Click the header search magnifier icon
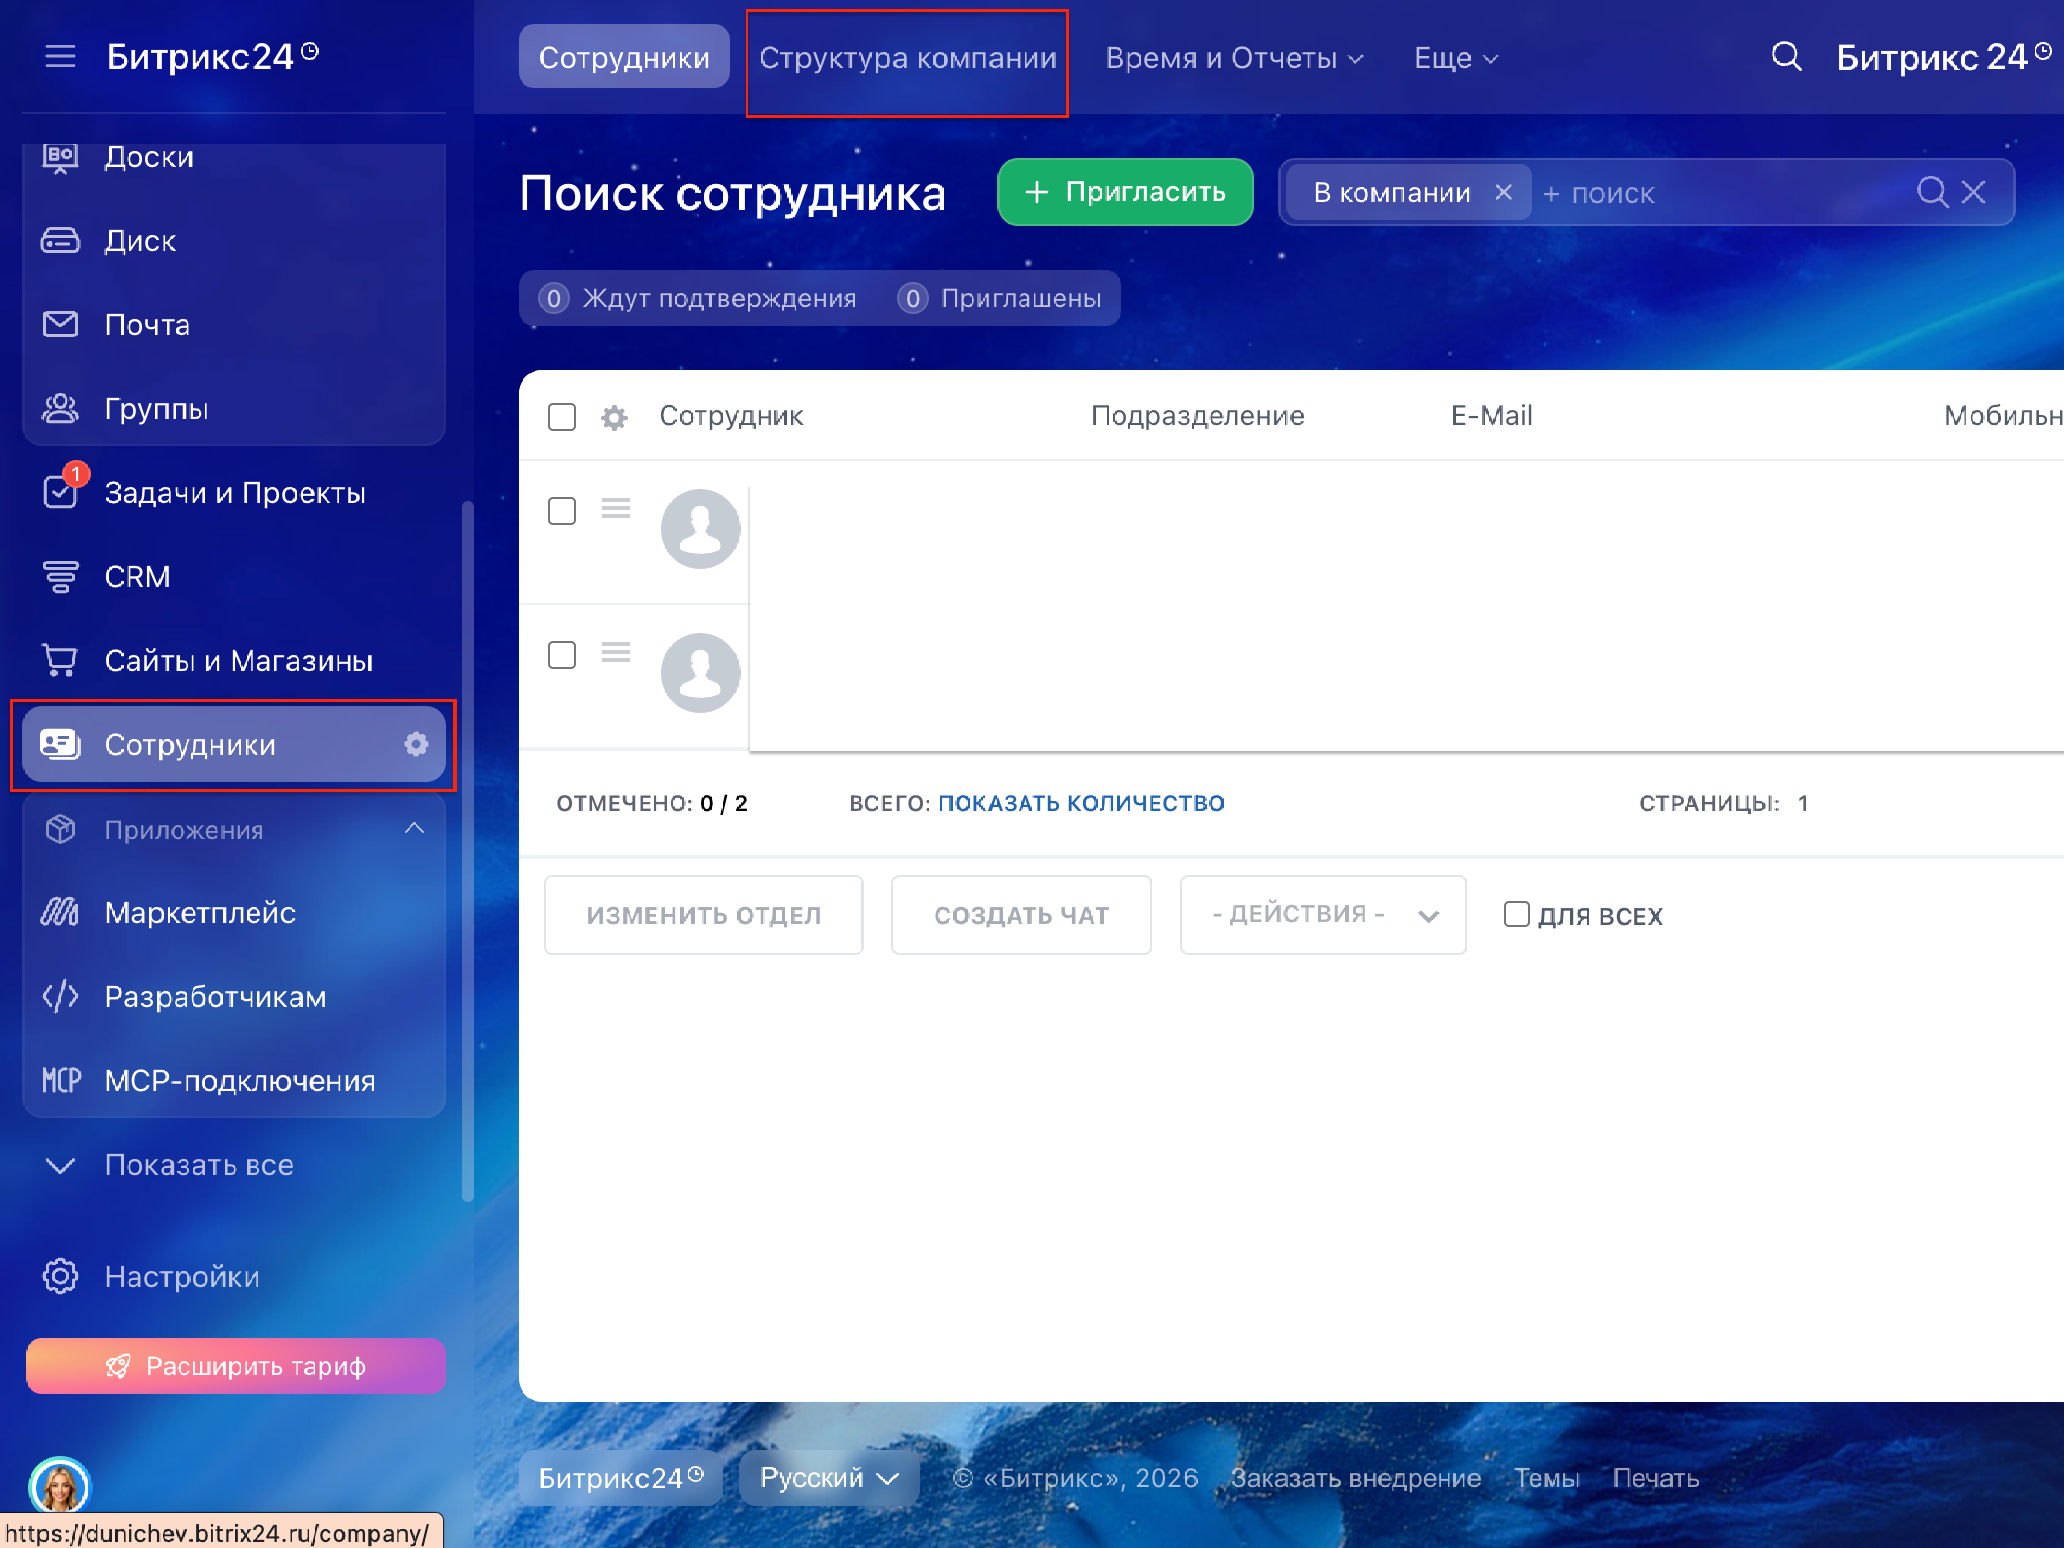Screen dimensions: 2064x1548 [x=1786, y=57]
